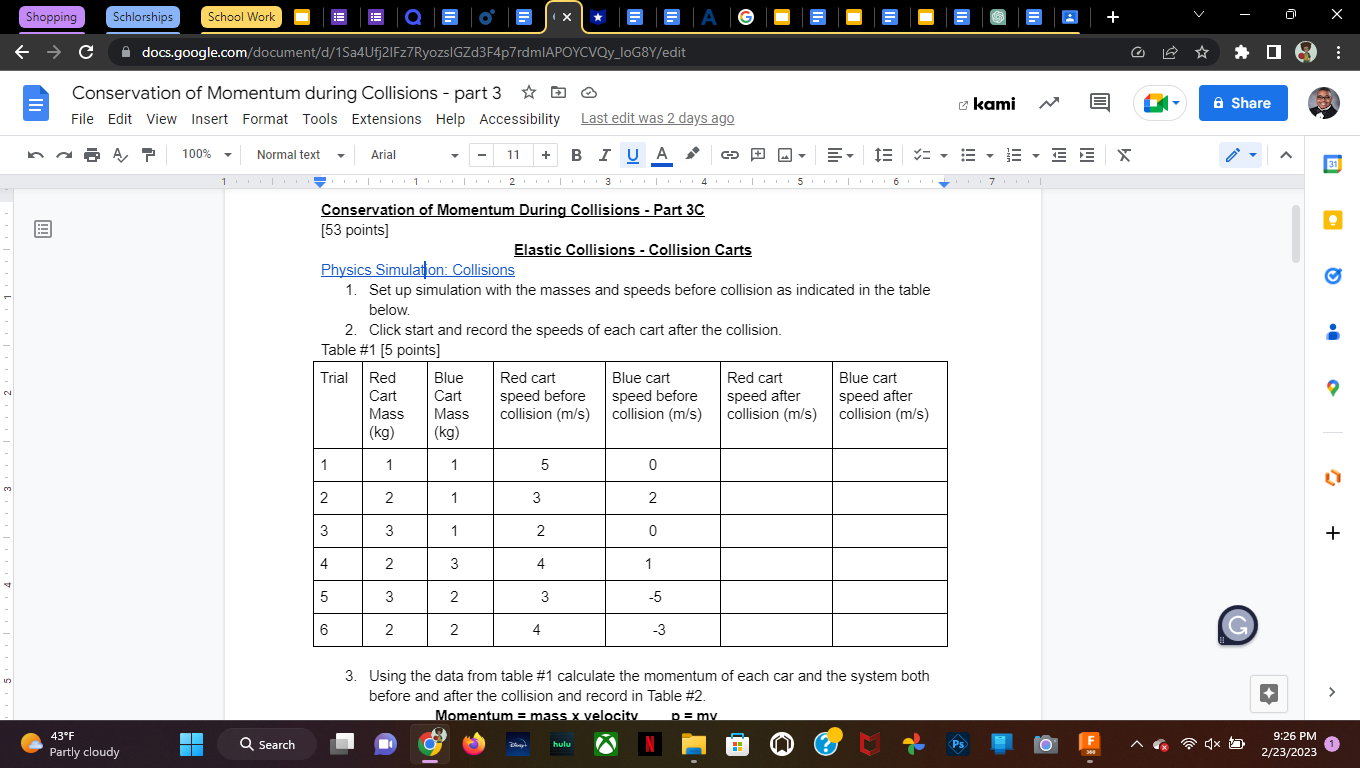Apply italic formatting
Image resolution: width=1360 pixels, height=768 pixels.
604,155
